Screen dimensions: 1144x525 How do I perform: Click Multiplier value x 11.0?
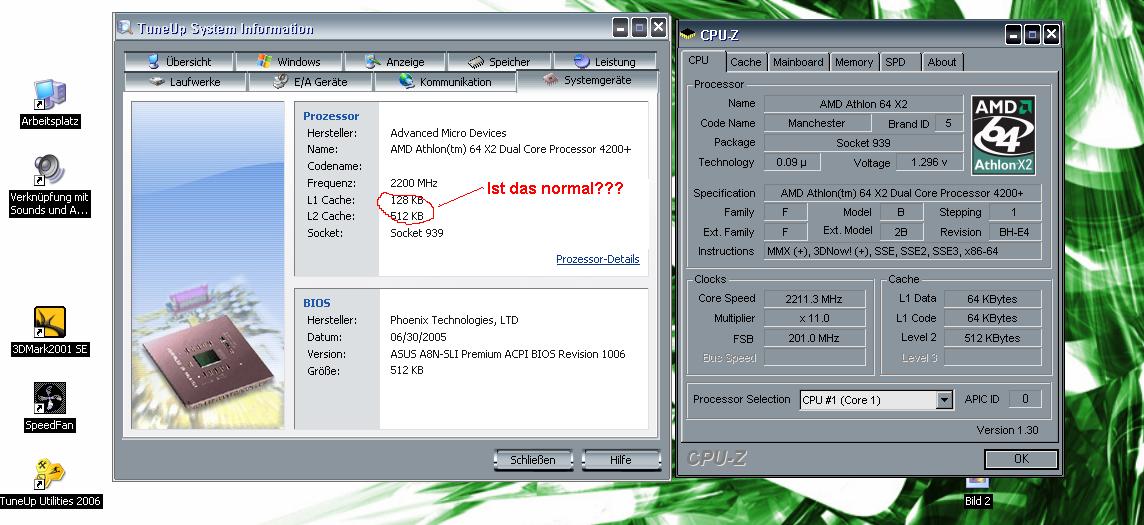[814, 319]
